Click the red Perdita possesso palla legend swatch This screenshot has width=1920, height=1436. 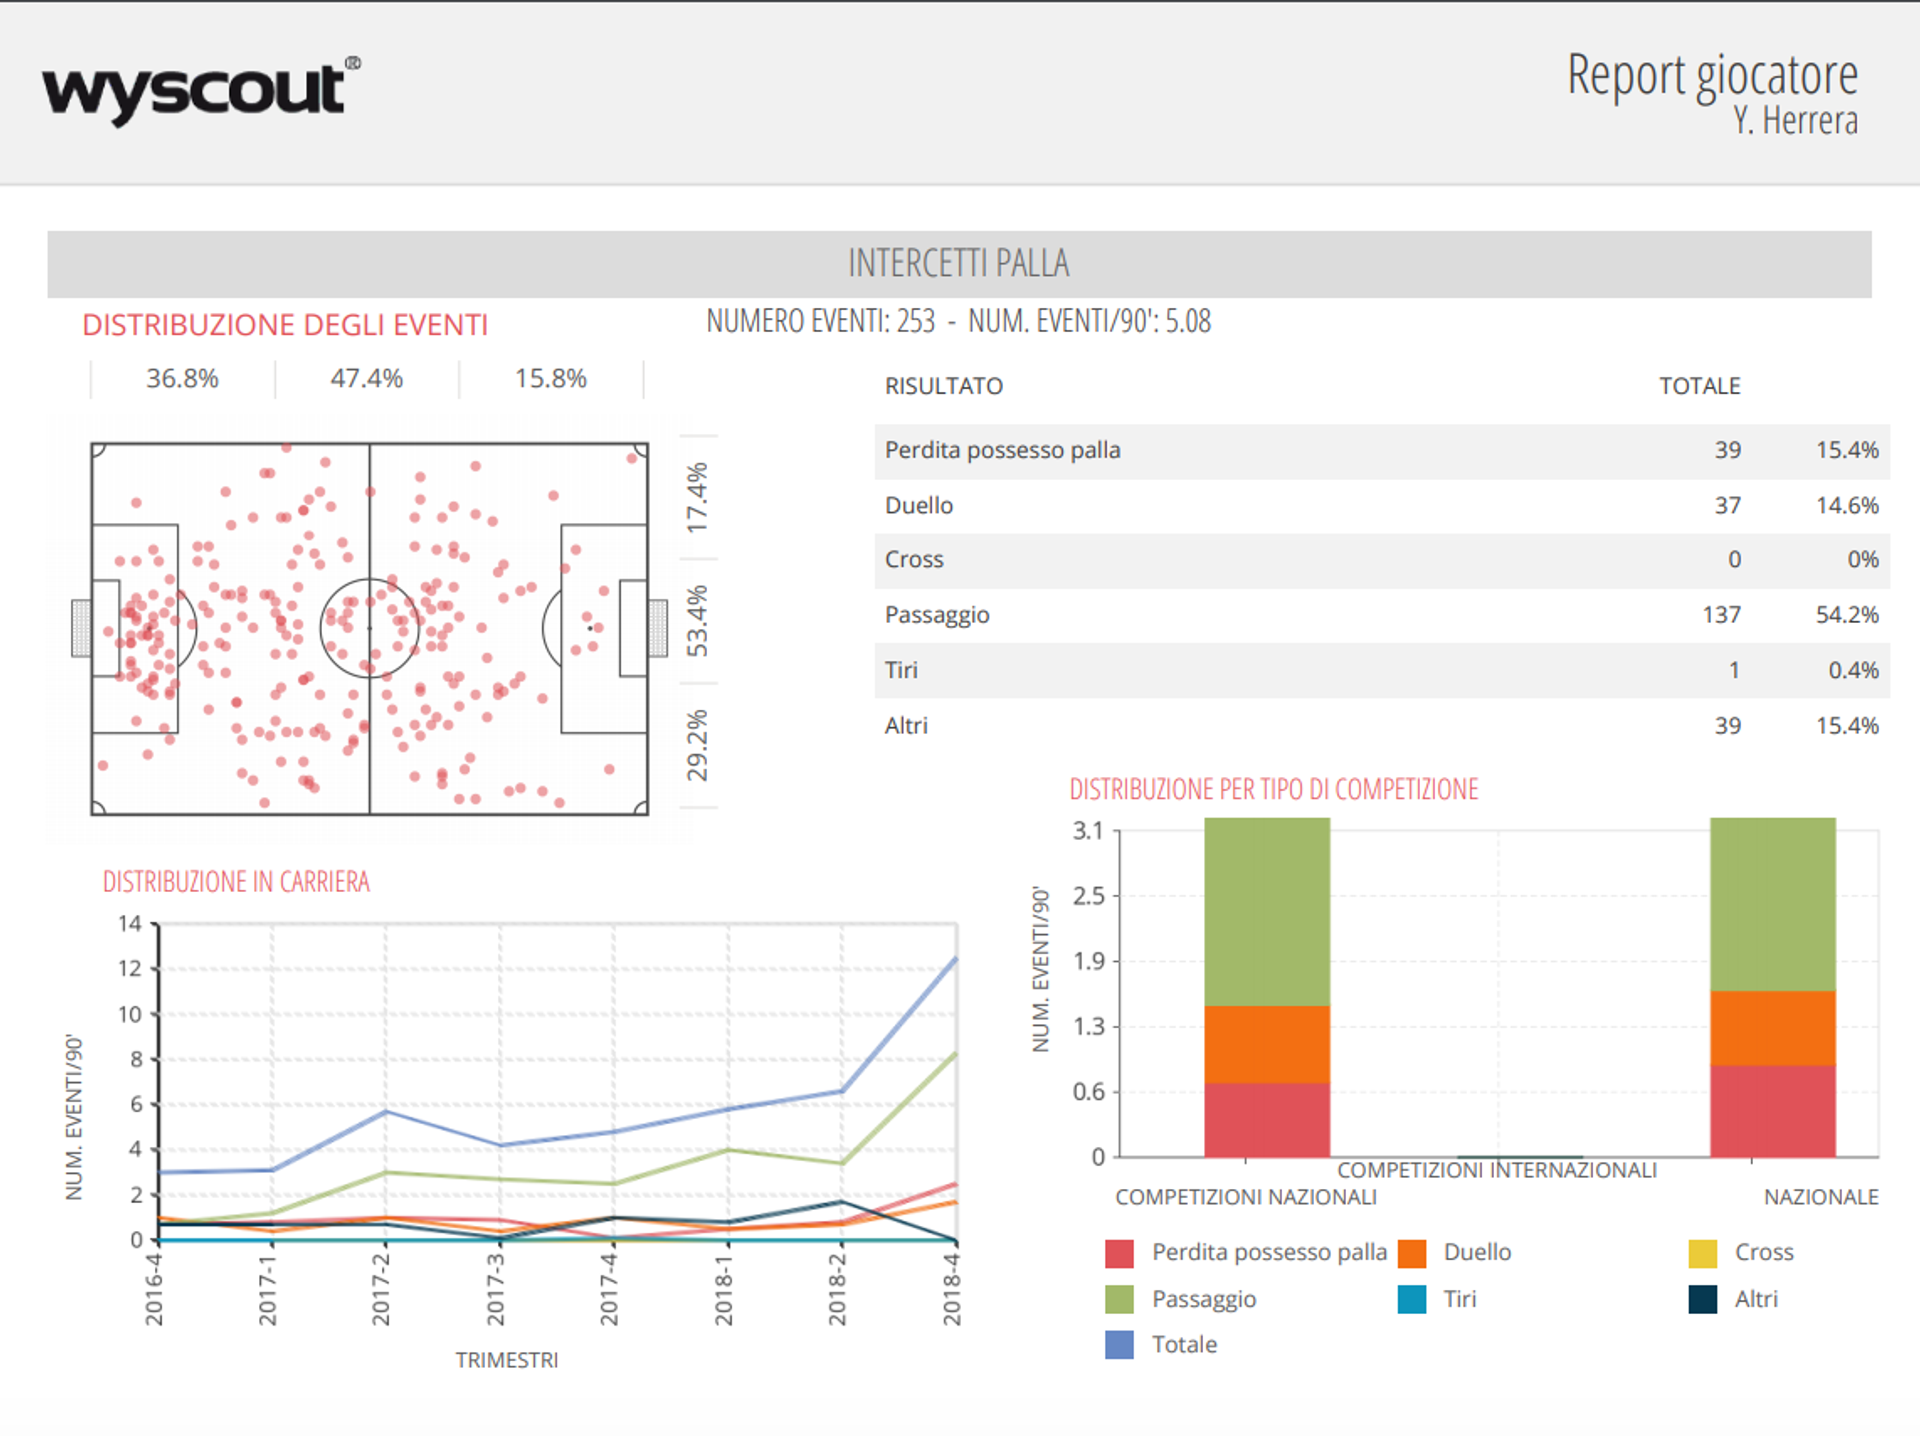[1119, 1253]
